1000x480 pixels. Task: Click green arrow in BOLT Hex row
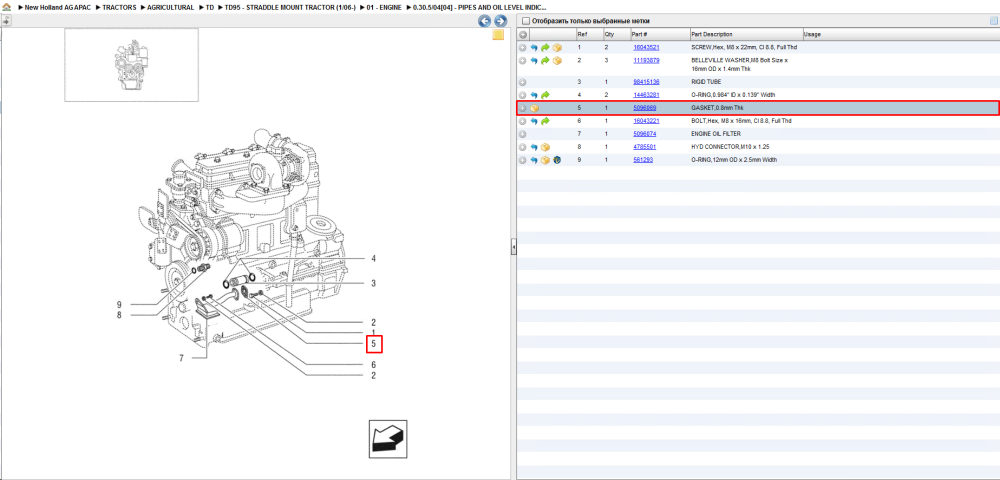click(545, 121)
